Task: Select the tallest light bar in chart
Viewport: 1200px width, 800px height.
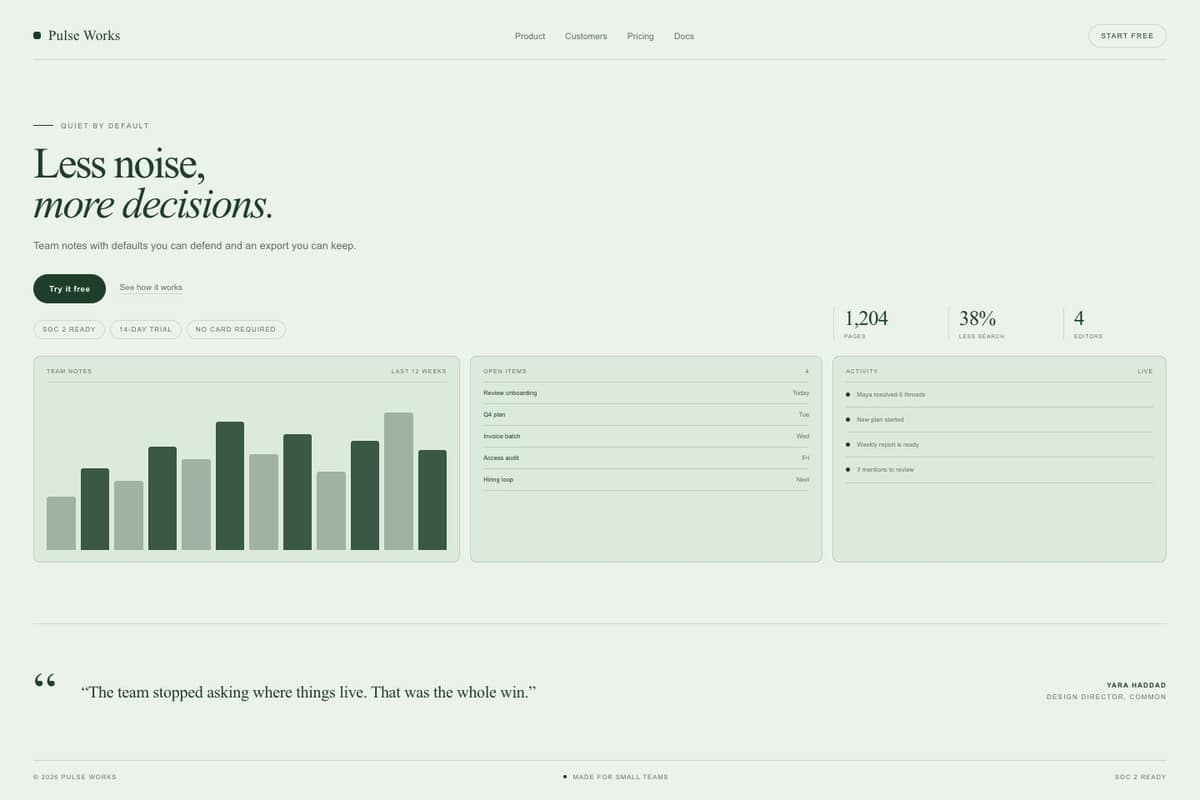Action: (399, 481)
